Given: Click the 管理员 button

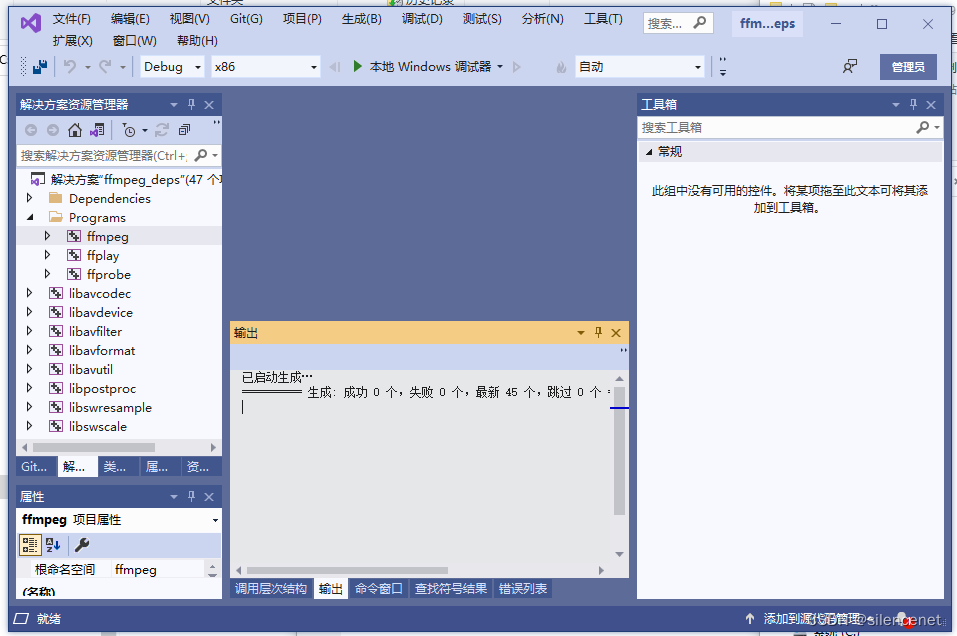Looking at the screenshot, I should [908, 67].
